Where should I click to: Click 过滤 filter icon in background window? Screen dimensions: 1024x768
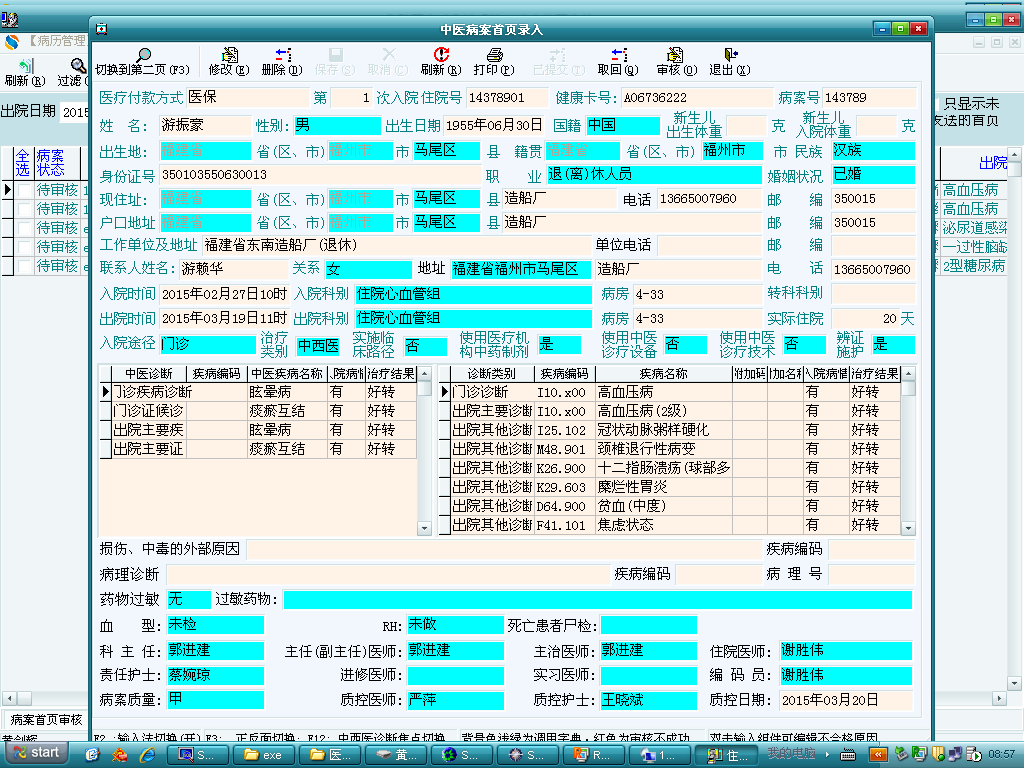pos(77,65)
